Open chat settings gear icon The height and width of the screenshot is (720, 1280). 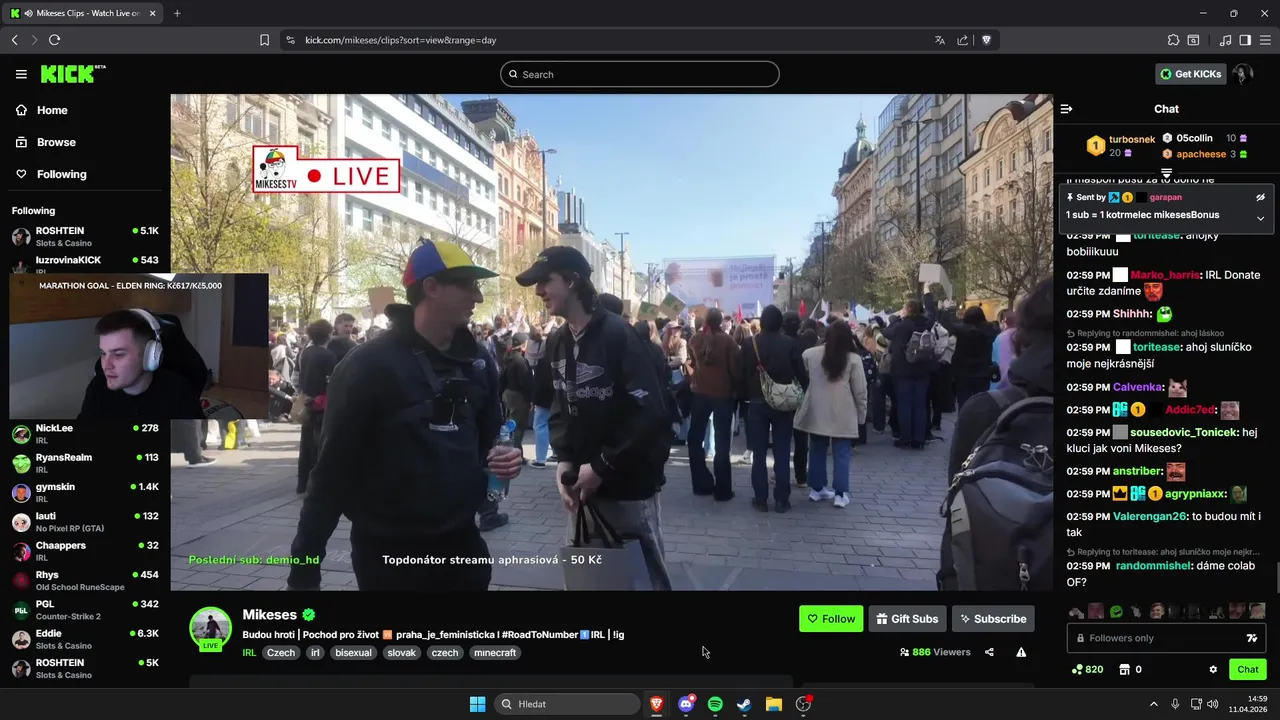pyautogui.click(x=1213, y=670)
